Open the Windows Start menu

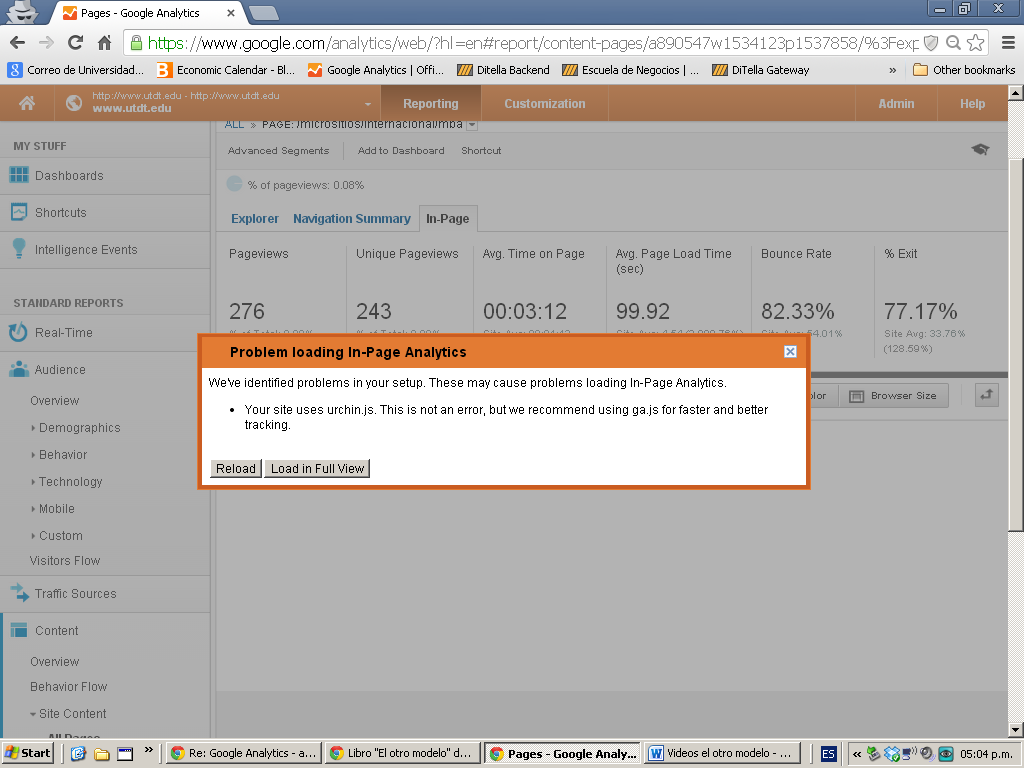pyautogui.click(x=27, y=753)
